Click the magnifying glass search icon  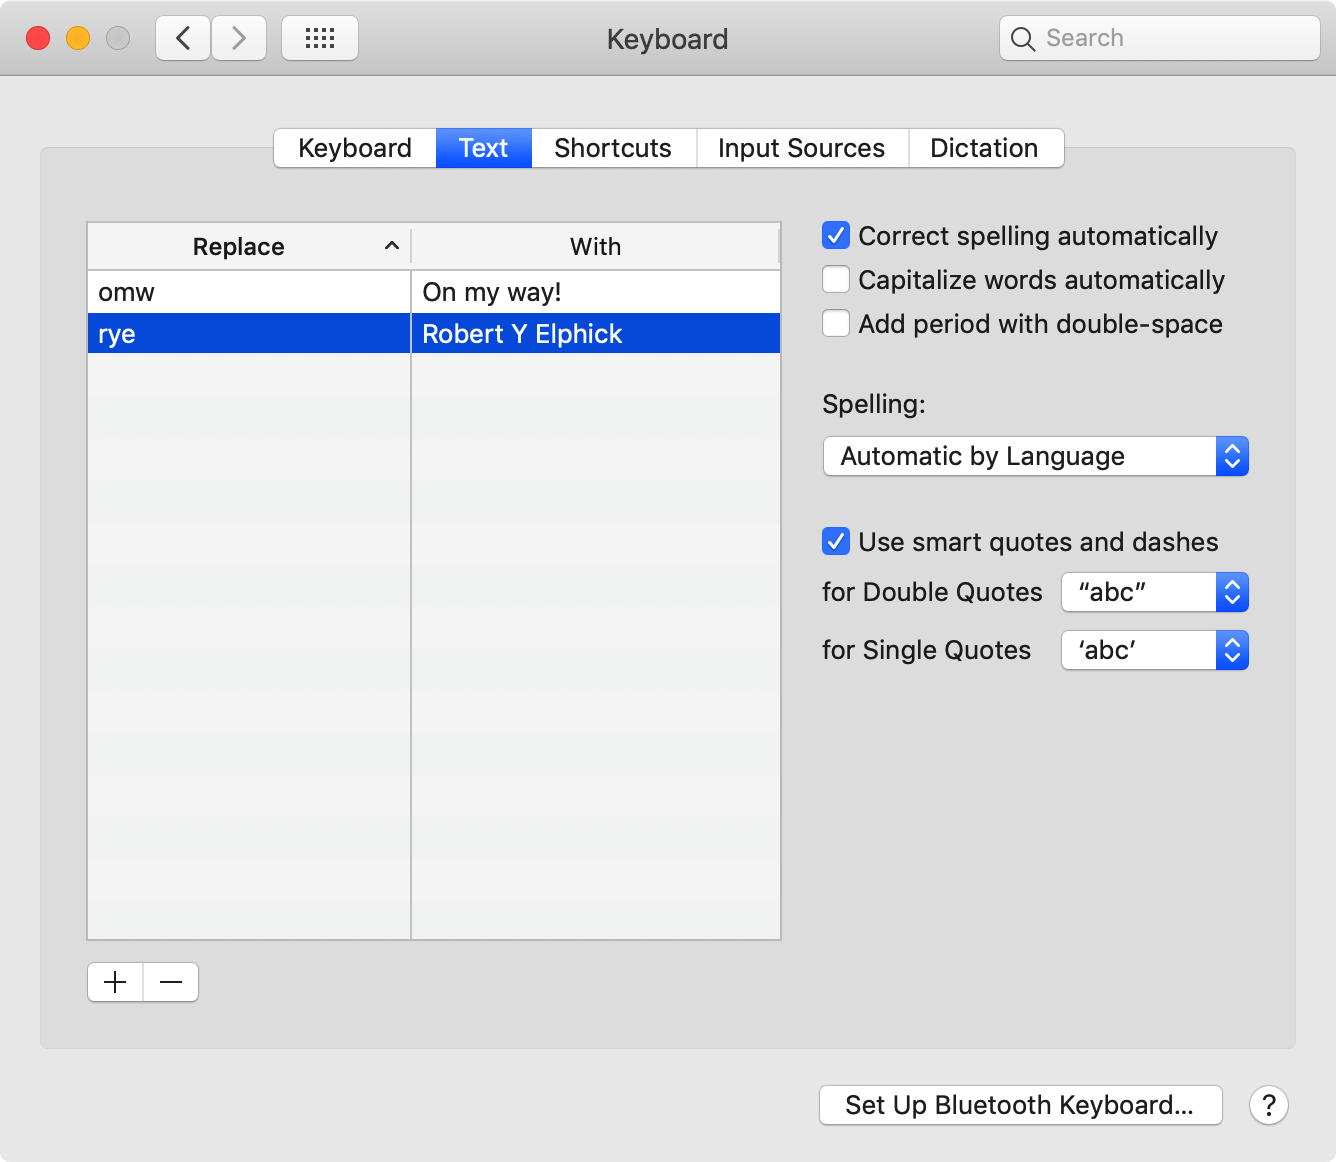[x=1023, y=39]
